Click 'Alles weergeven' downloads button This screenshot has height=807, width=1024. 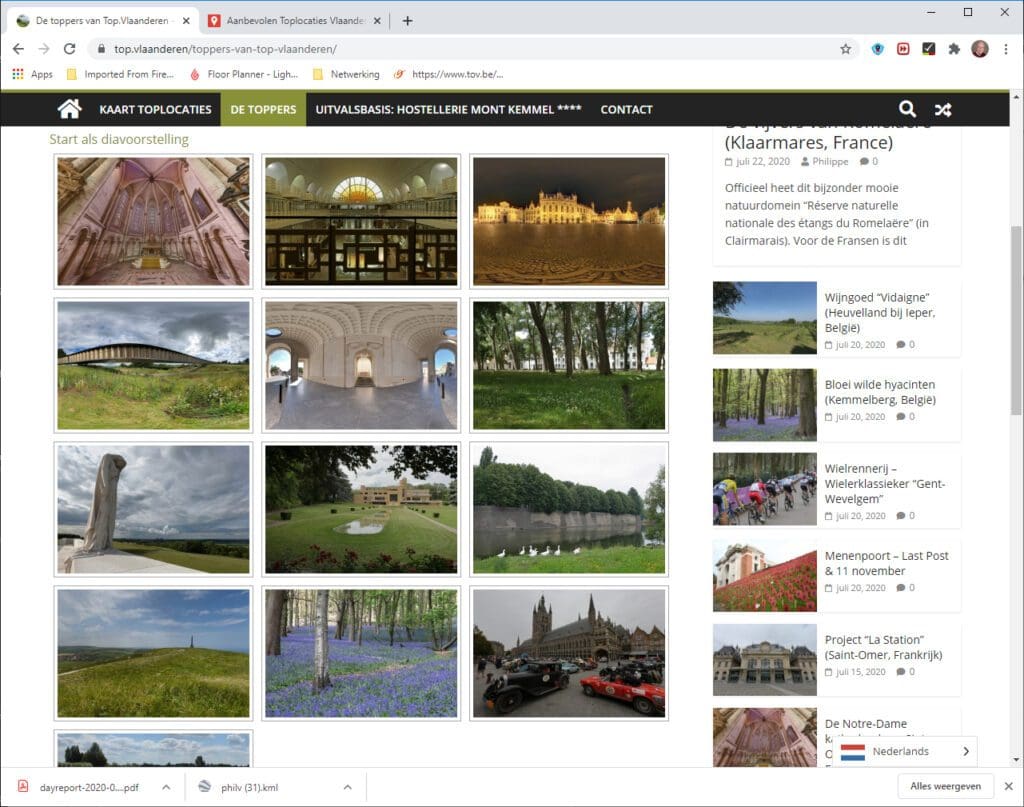[946, 786]
